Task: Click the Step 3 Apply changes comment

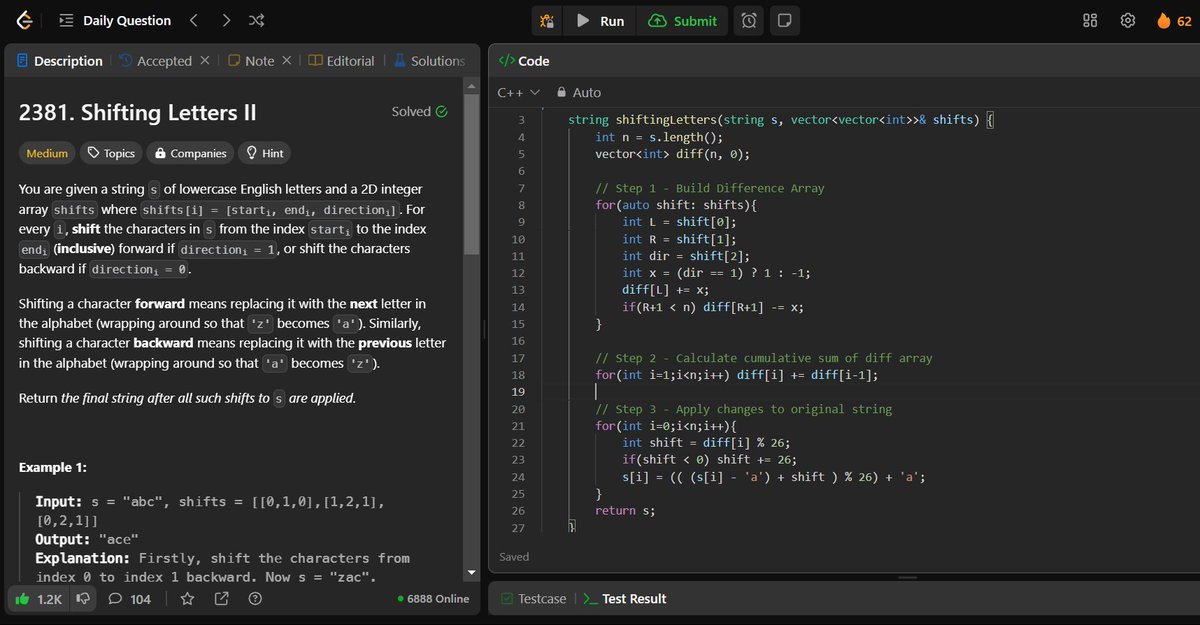Action: tap(744, 409)
